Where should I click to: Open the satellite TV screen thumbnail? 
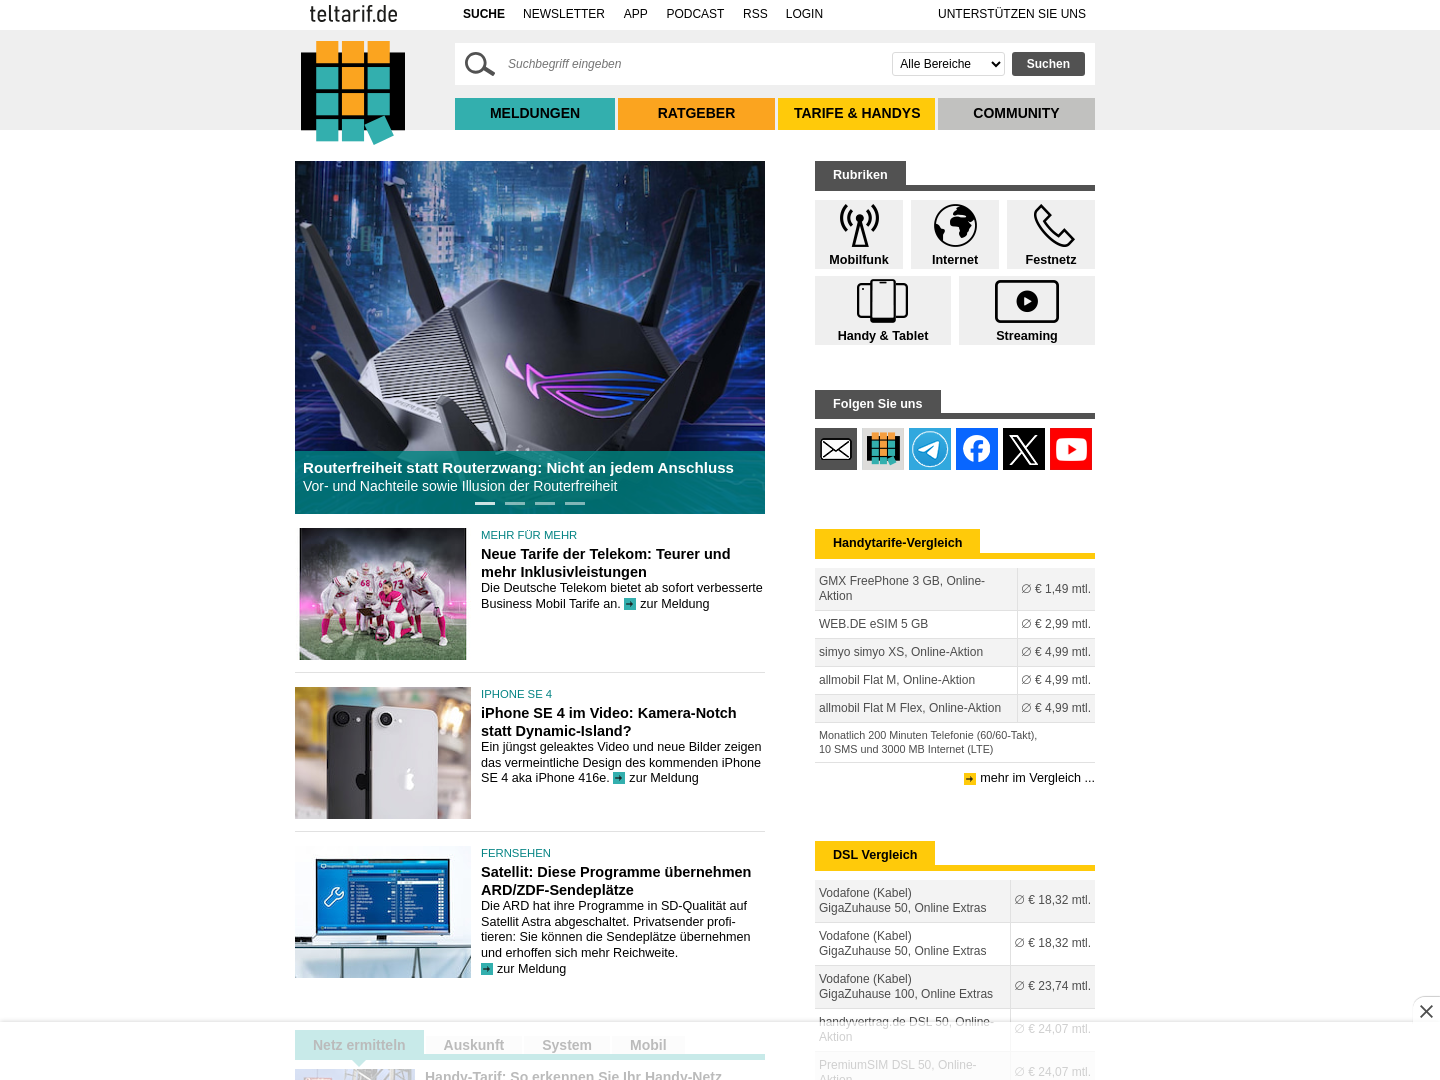(383, 912)
